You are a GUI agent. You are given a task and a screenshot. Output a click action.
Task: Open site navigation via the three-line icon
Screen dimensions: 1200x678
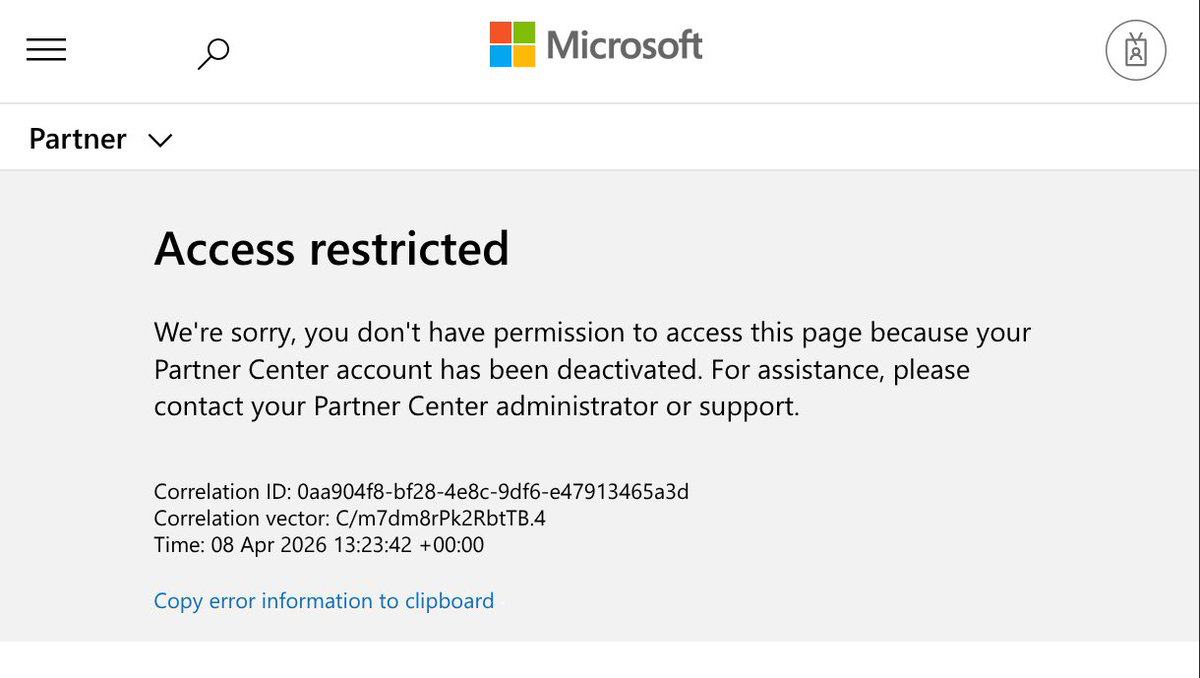(x=47, y=50)
